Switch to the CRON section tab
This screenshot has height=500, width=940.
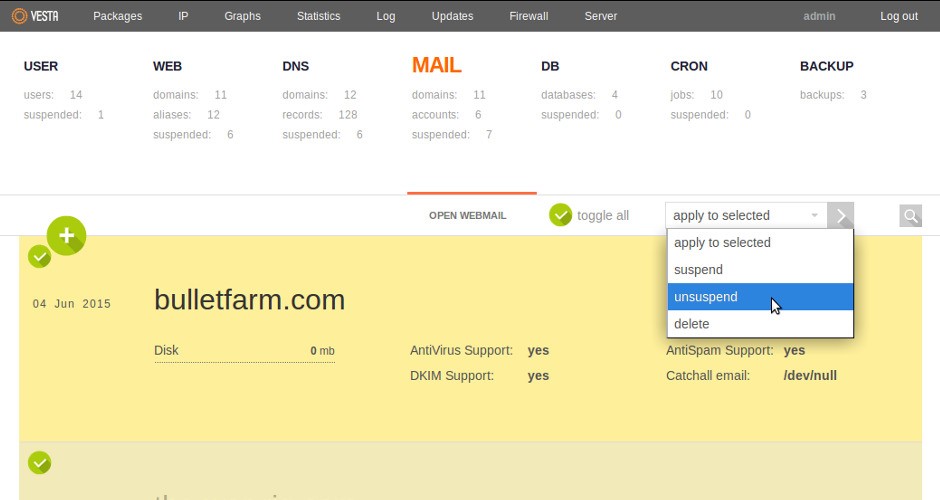coord(689,66)
